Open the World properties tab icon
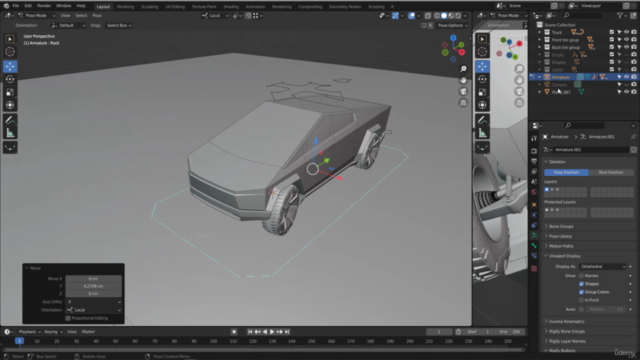This screenshot has height=360, width=640. 534,192
